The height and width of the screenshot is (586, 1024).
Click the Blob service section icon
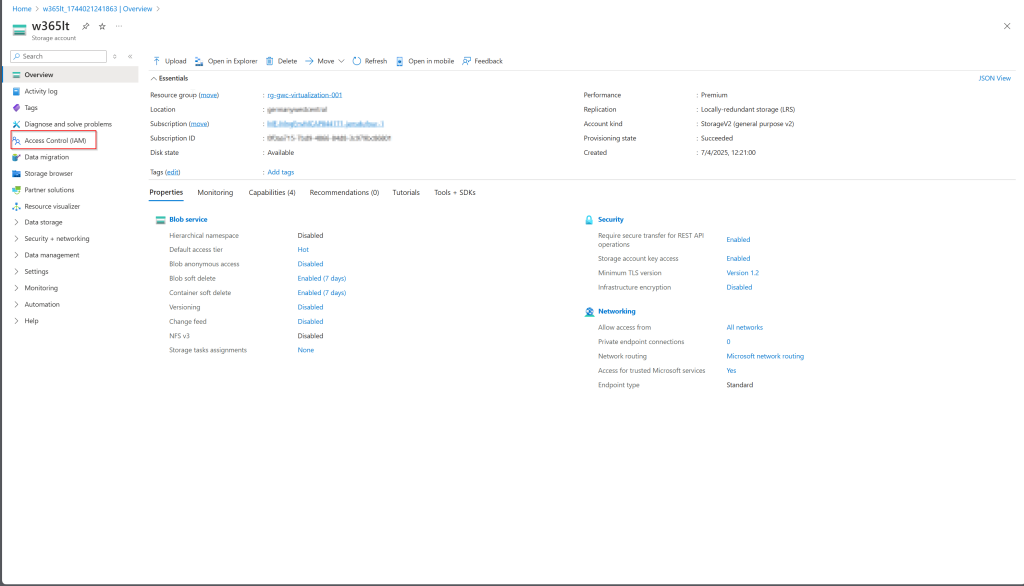[x=160, y=220]
